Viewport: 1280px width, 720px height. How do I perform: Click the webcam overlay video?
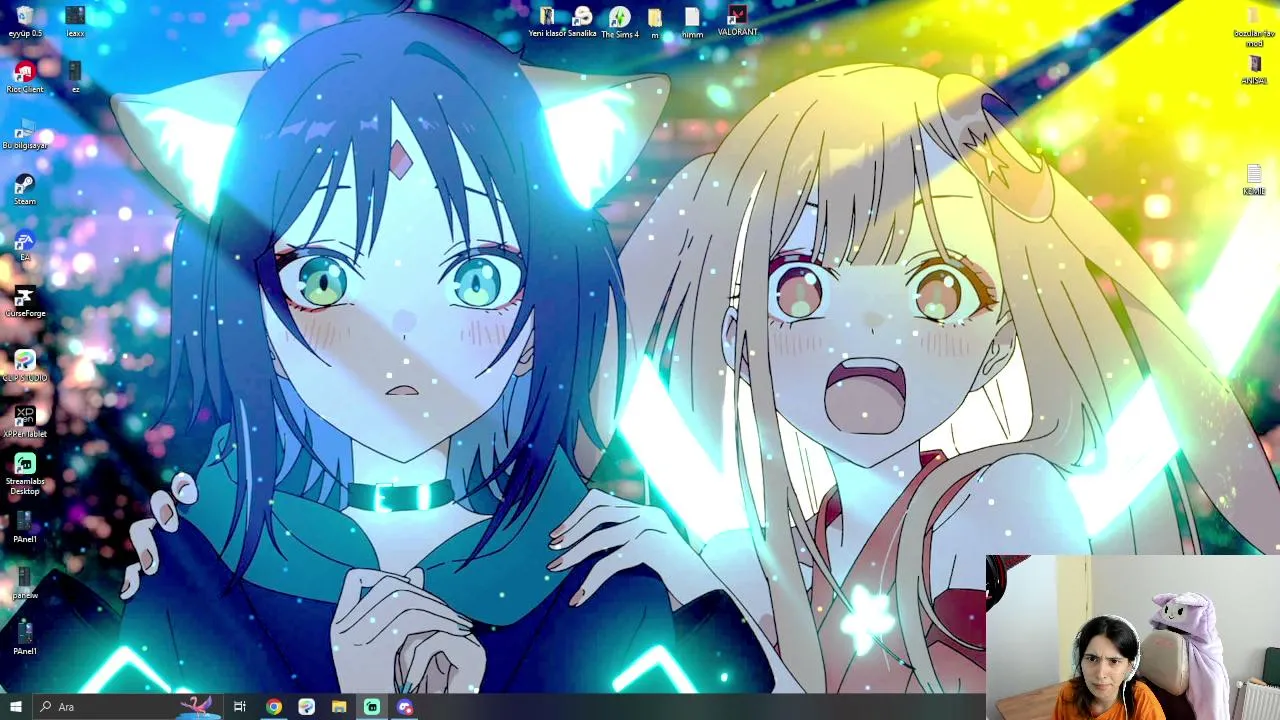coord(1133,638)
